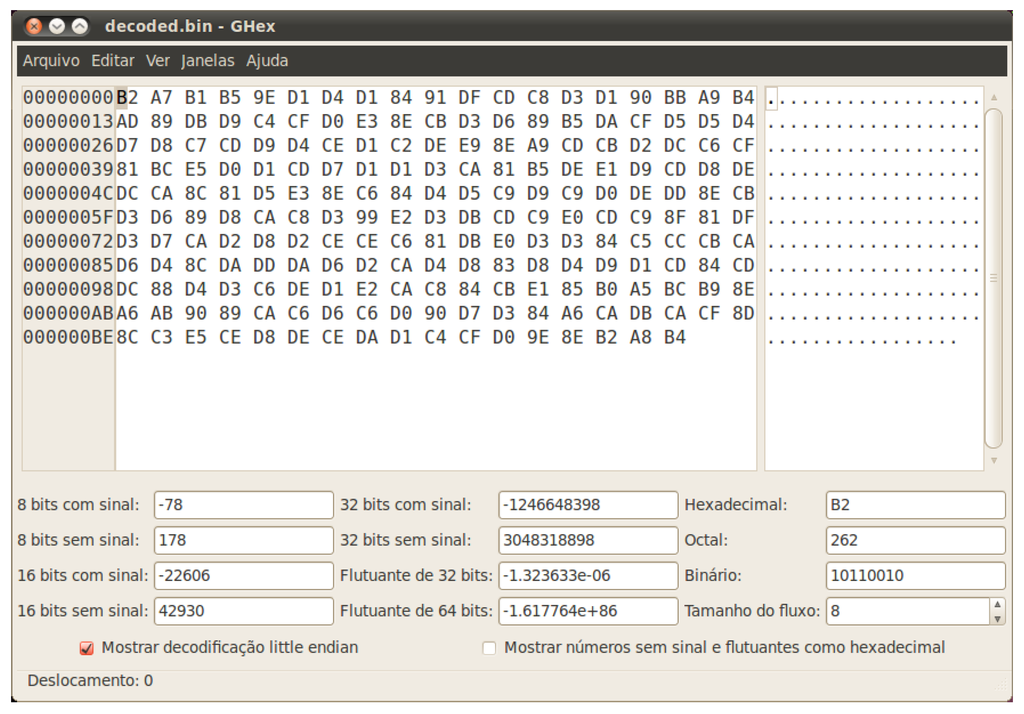Maximize the GHex window

pyautogui.click(x=80, y=26)
